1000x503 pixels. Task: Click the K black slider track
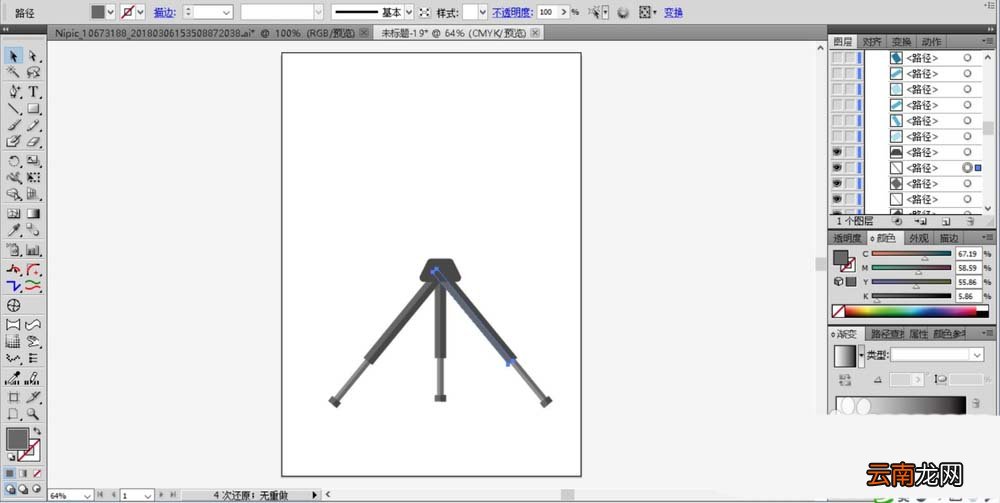point(911,296)
